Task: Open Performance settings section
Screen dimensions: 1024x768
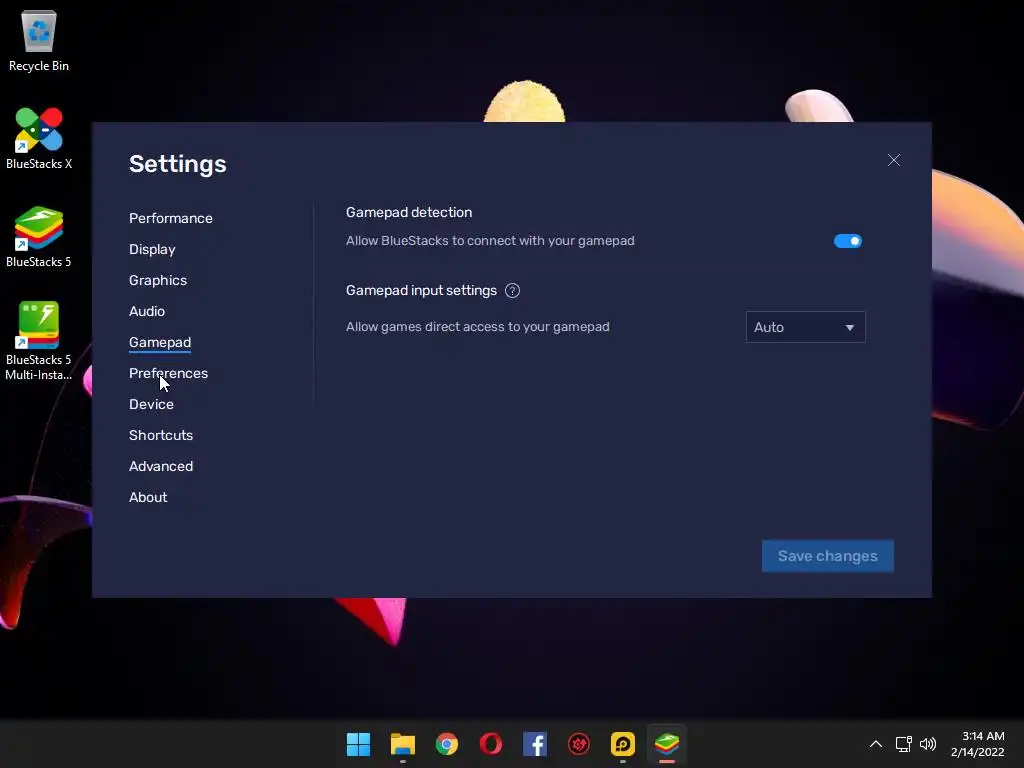Action: coord(170,218)
